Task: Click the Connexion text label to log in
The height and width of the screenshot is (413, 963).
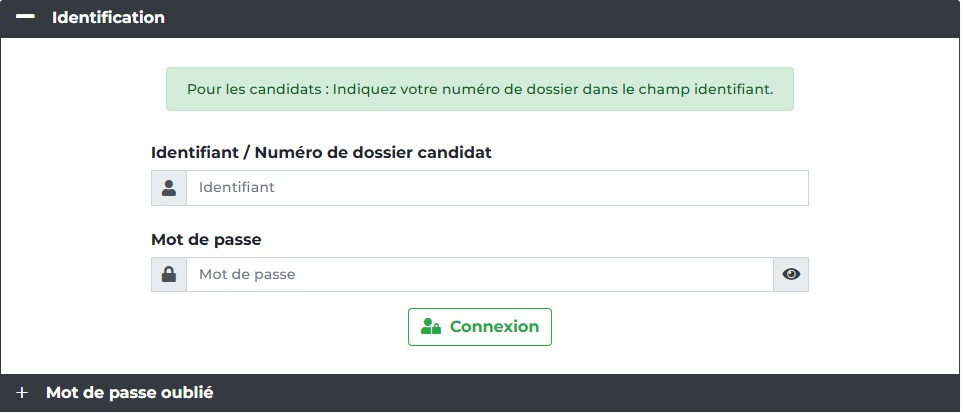Action: click(x=494, y=327)
